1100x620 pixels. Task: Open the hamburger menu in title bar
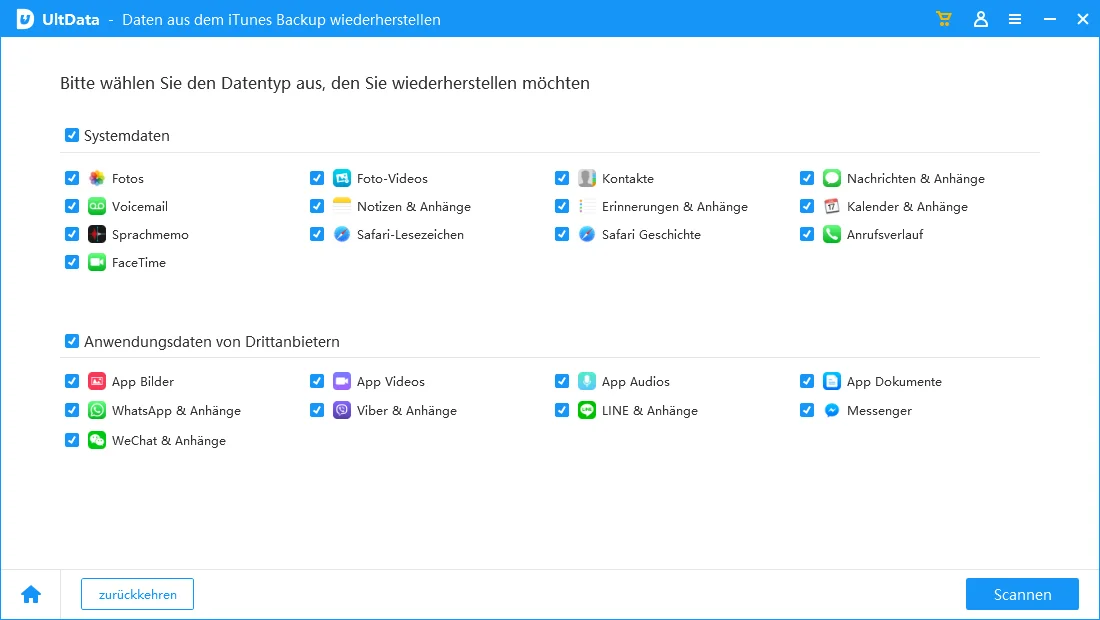[1014, 19]
